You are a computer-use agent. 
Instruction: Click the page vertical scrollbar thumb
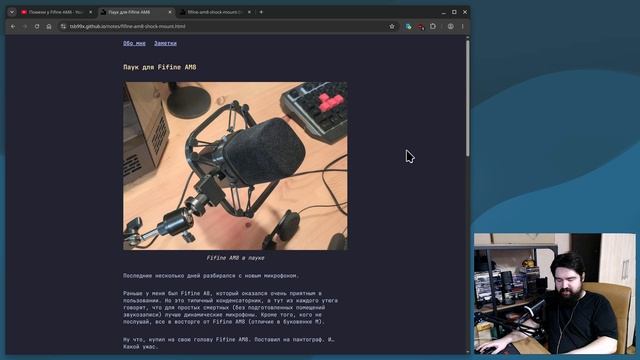coord(468,98)
